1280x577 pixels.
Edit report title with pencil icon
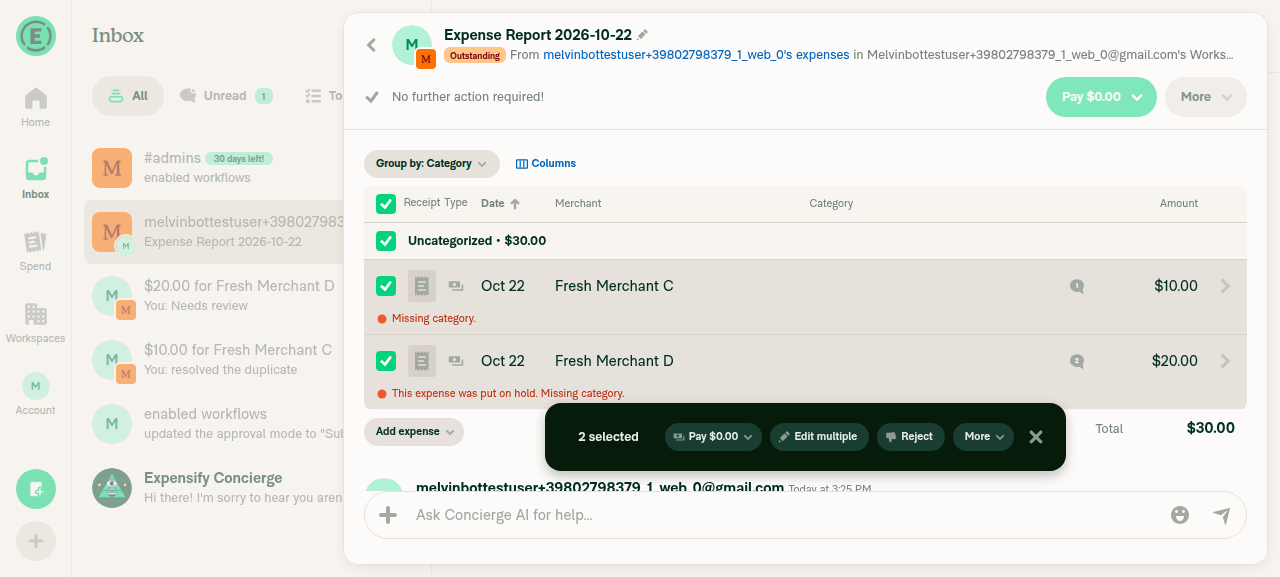click(643, 34)
